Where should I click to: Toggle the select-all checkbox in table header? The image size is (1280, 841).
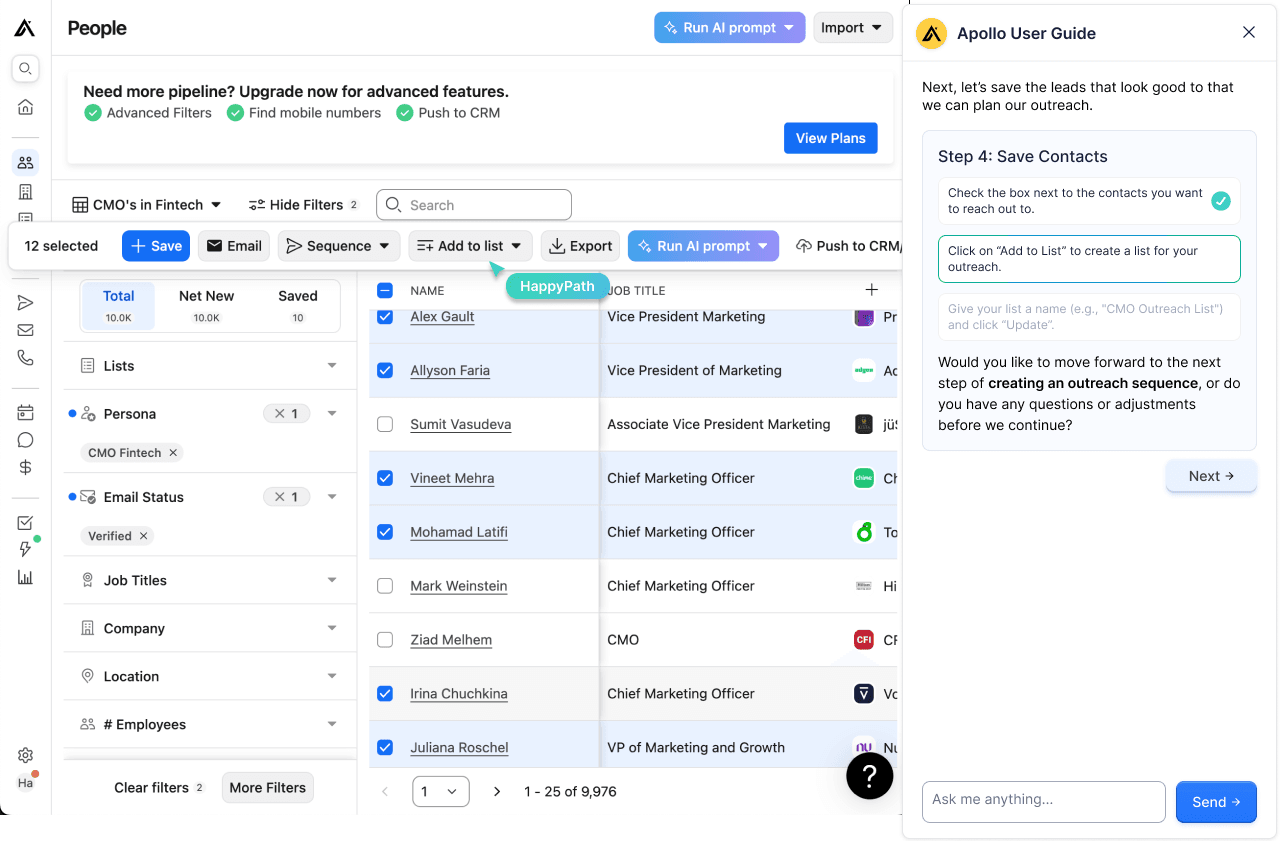[x=385, y=291]
